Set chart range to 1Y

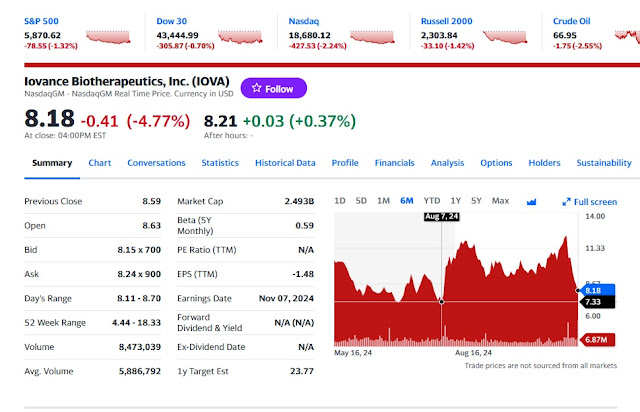tap(456, 201)
